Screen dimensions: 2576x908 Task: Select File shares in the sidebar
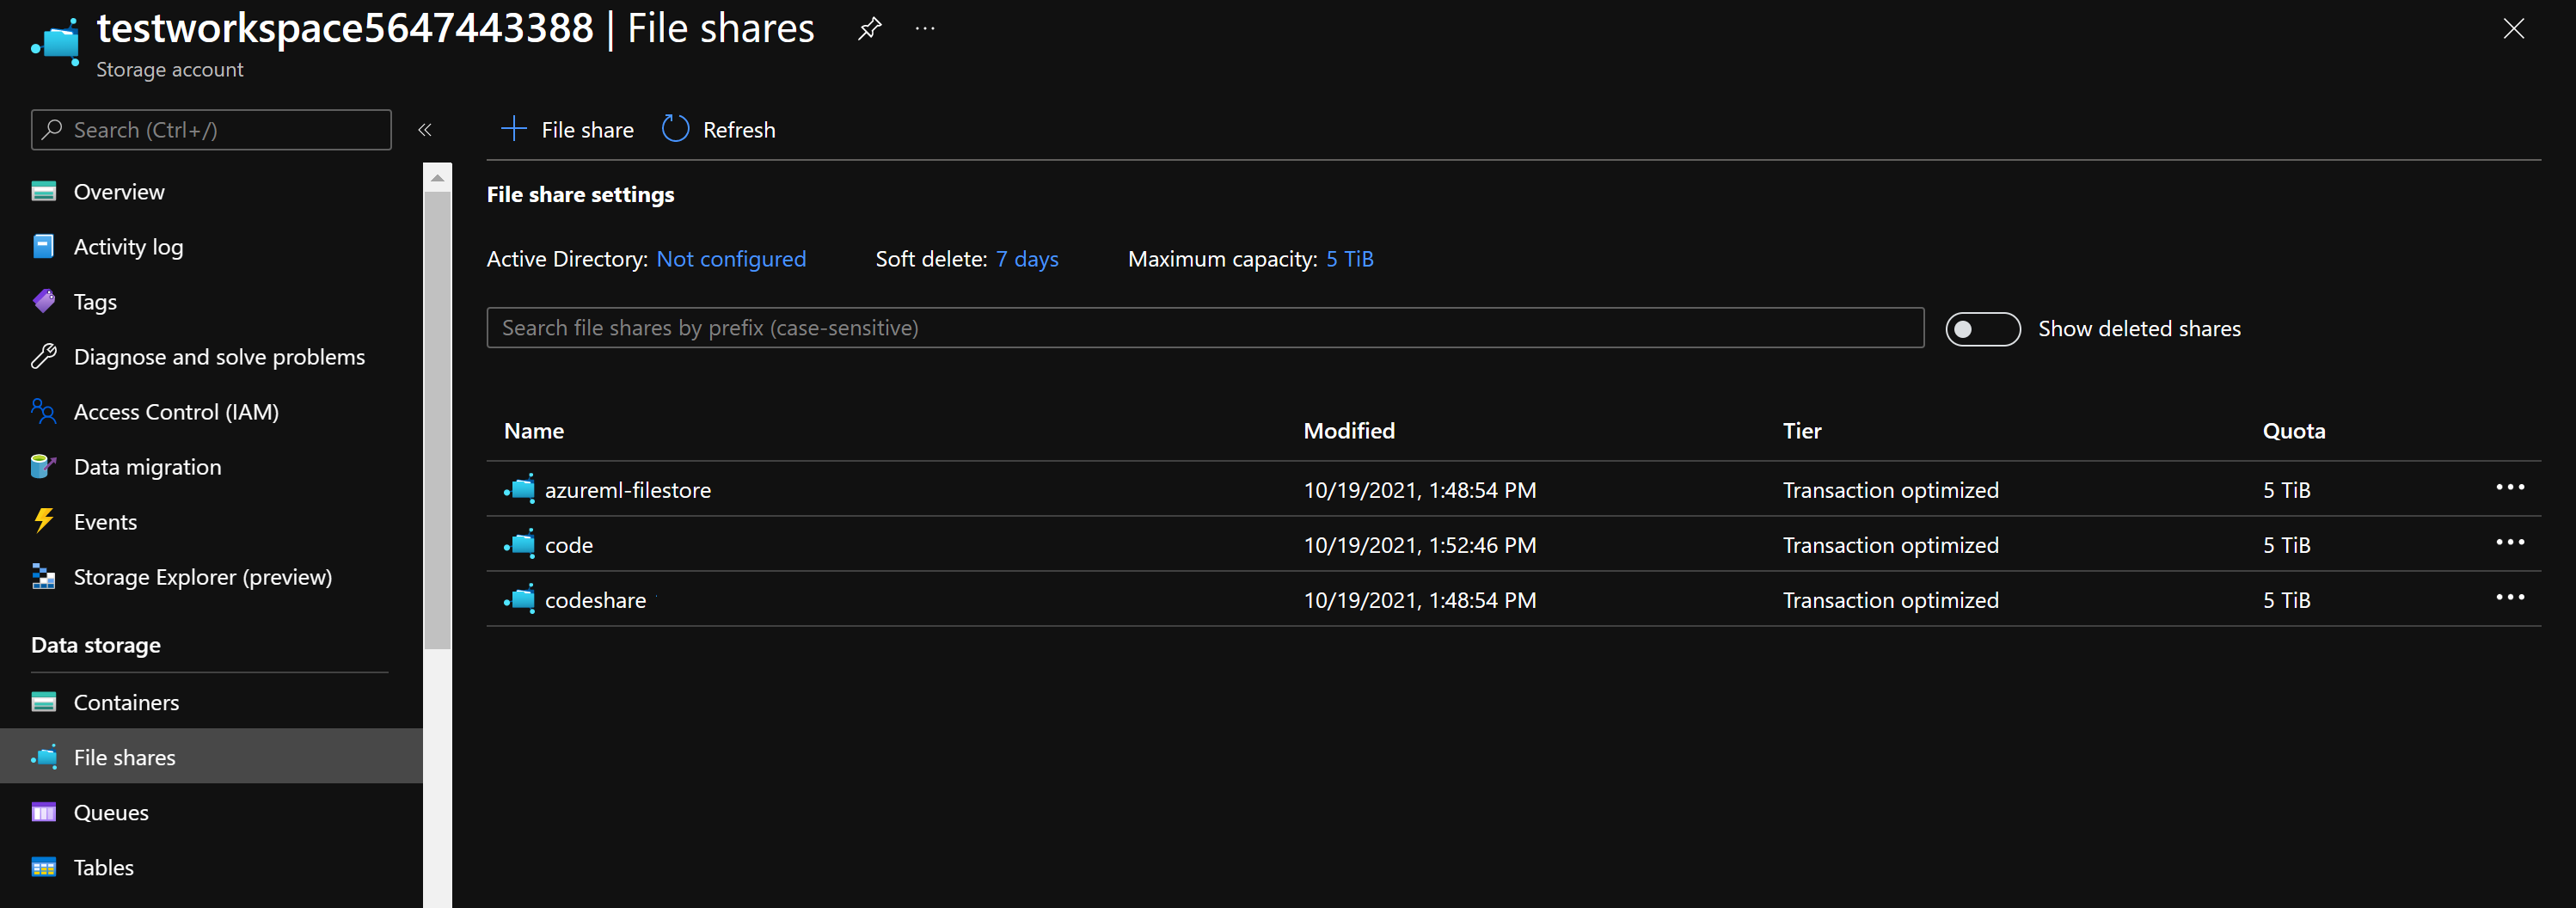pyautogui.click(x=211, y=757)
